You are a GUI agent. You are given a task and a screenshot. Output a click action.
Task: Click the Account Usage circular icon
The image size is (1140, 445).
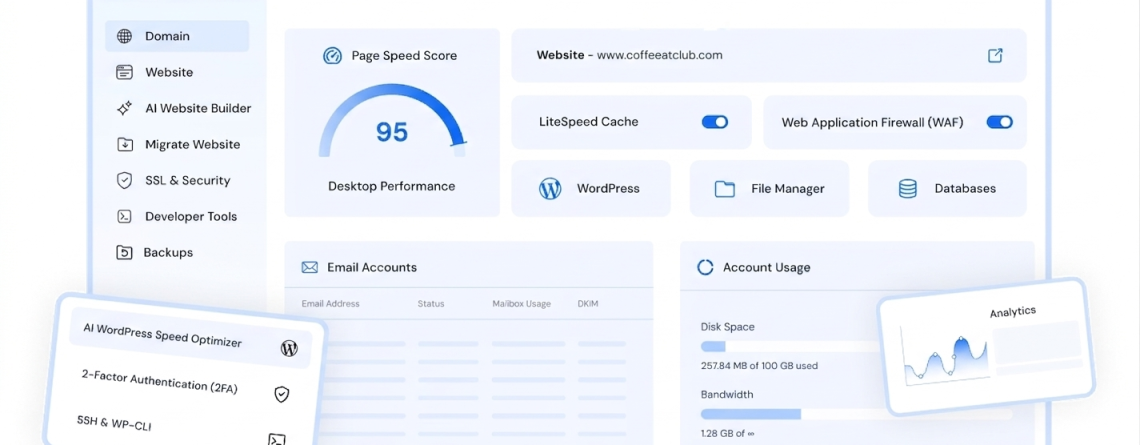[x=705, y=268]
